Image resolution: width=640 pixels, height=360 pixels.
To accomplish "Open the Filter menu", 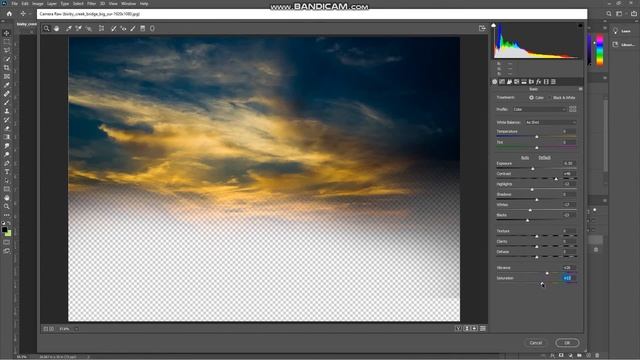I will click(91, 4).
